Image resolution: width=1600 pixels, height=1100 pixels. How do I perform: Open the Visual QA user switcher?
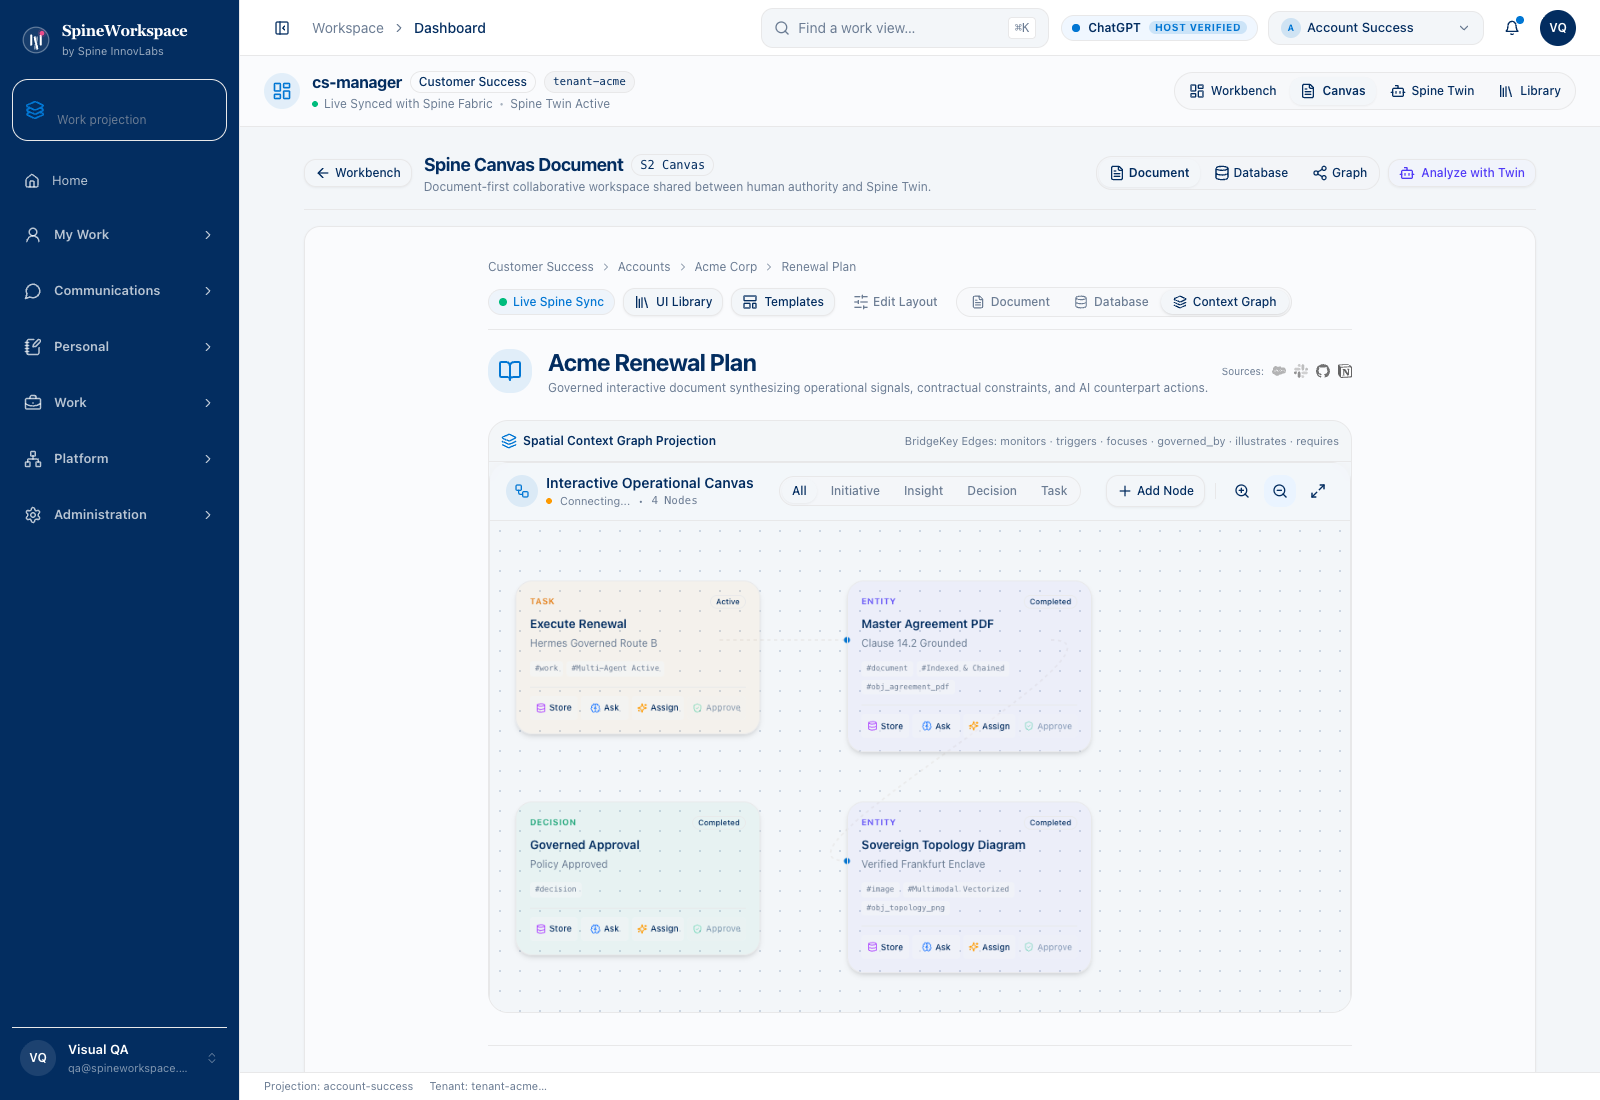click(x=119, y=1058)
